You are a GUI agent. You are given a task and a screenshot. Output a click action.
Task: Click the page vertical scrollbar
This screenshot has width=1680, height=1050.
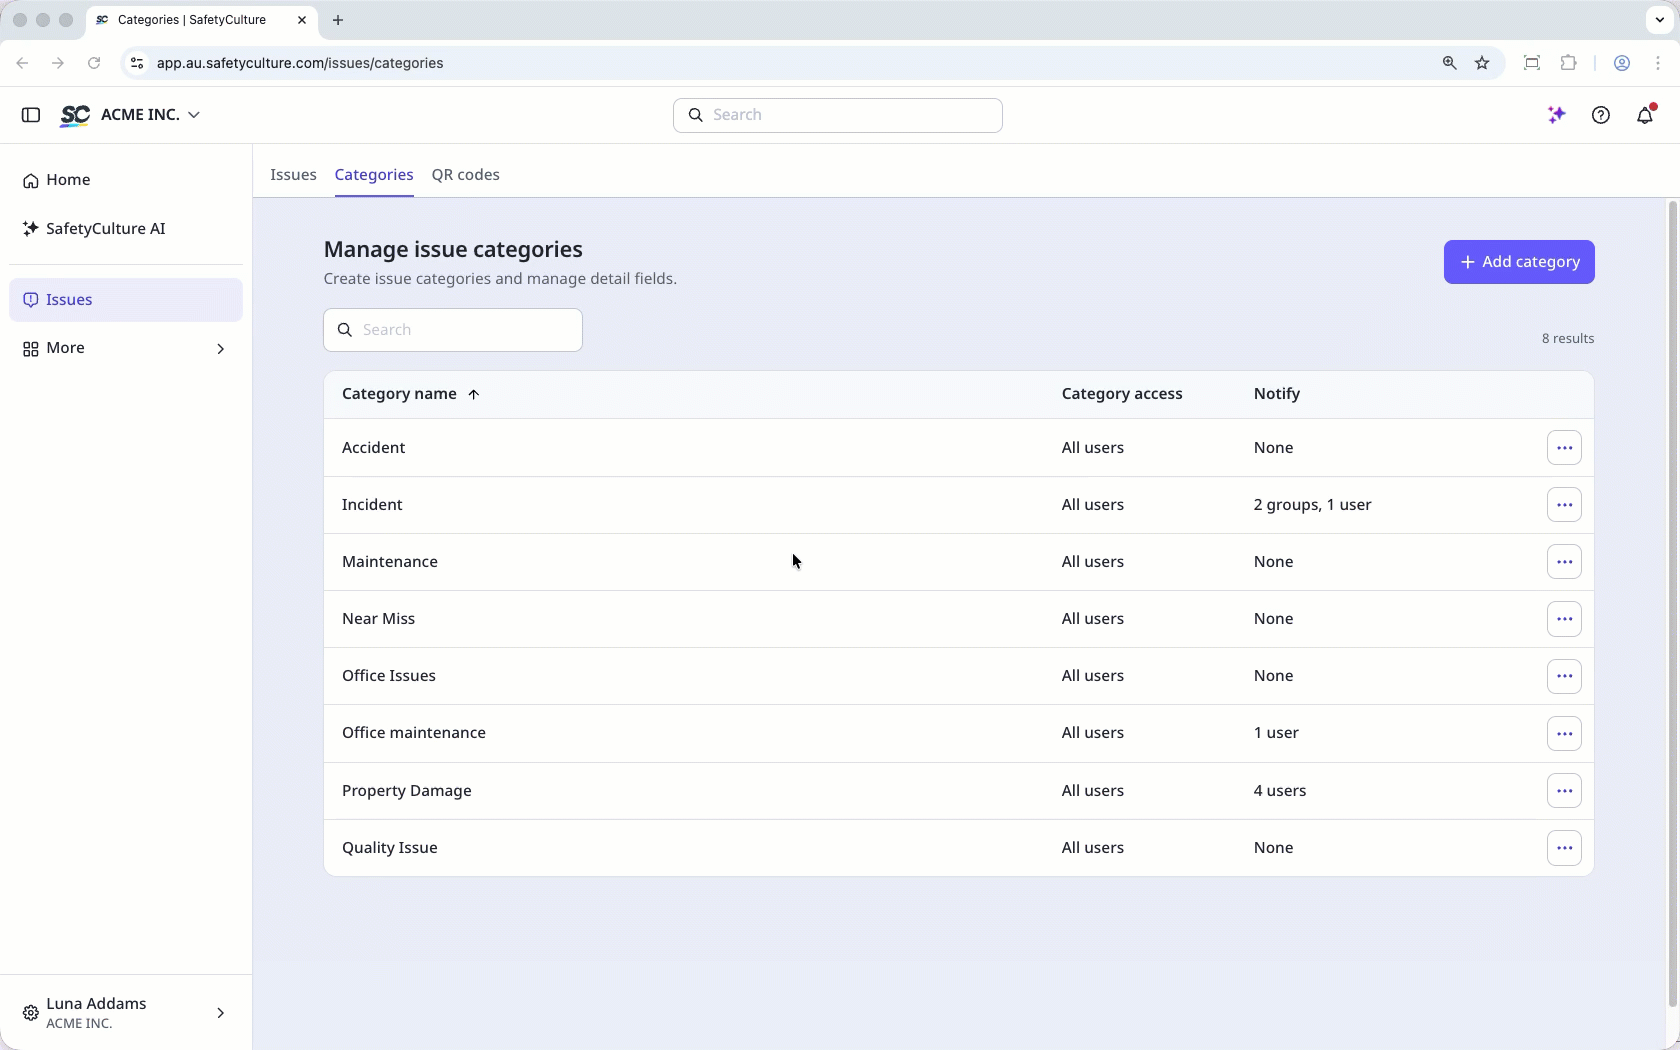click(x=1672, y=605)
